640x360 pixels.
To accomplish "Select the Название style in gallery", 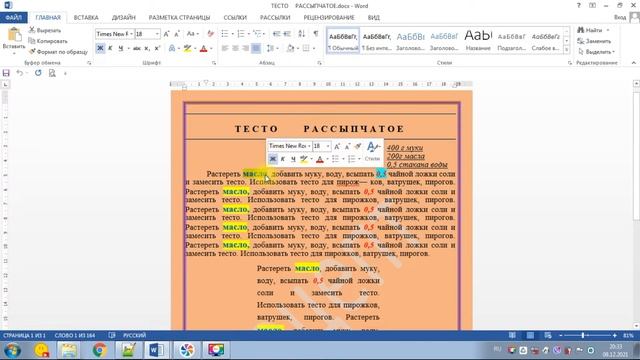I will pos(478,41).
